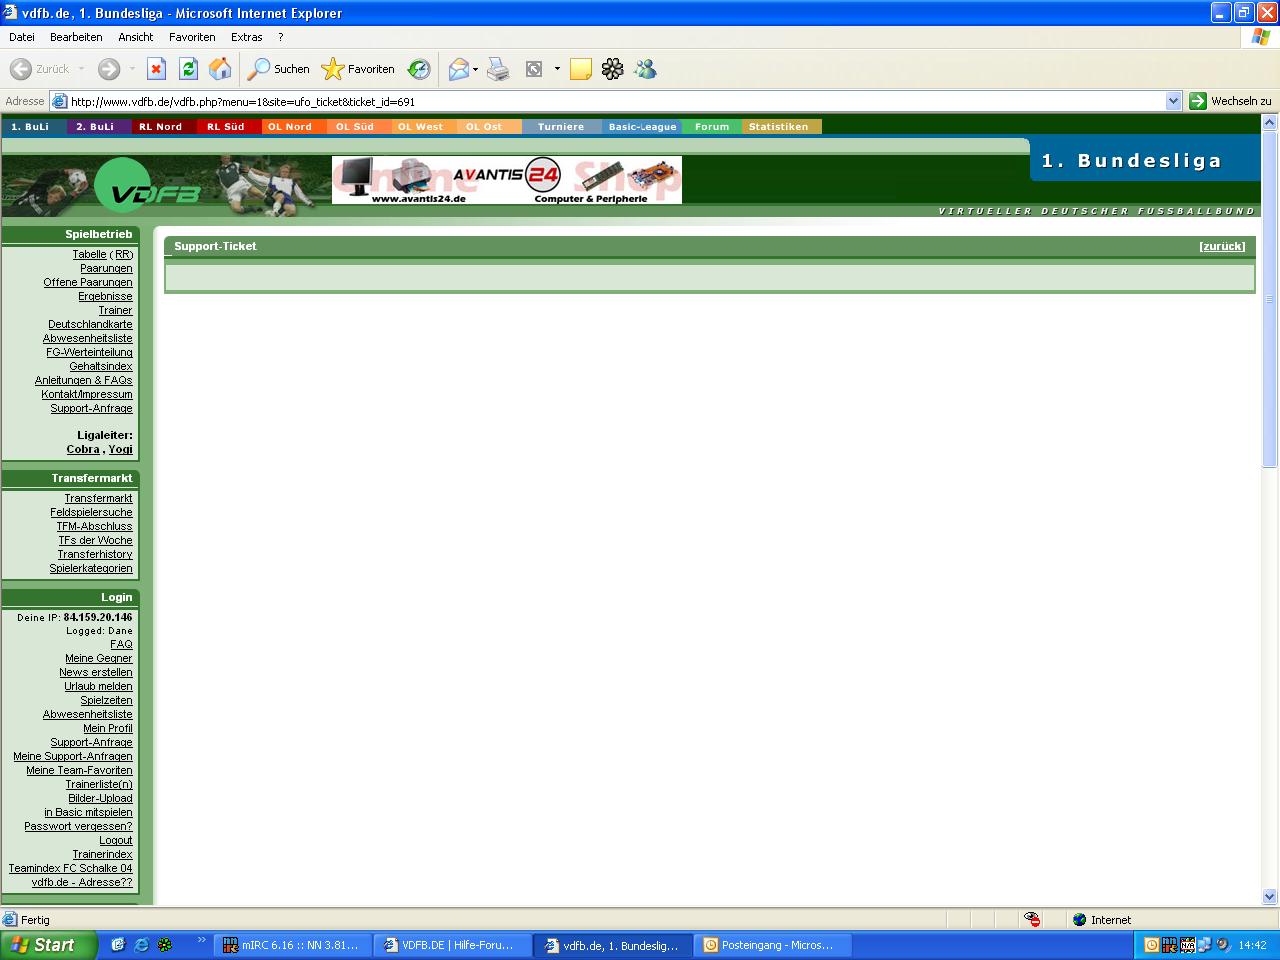1280x960 pixels.
Task: Open the Logout link in the Login panel
Action: [x=115, y=840]
